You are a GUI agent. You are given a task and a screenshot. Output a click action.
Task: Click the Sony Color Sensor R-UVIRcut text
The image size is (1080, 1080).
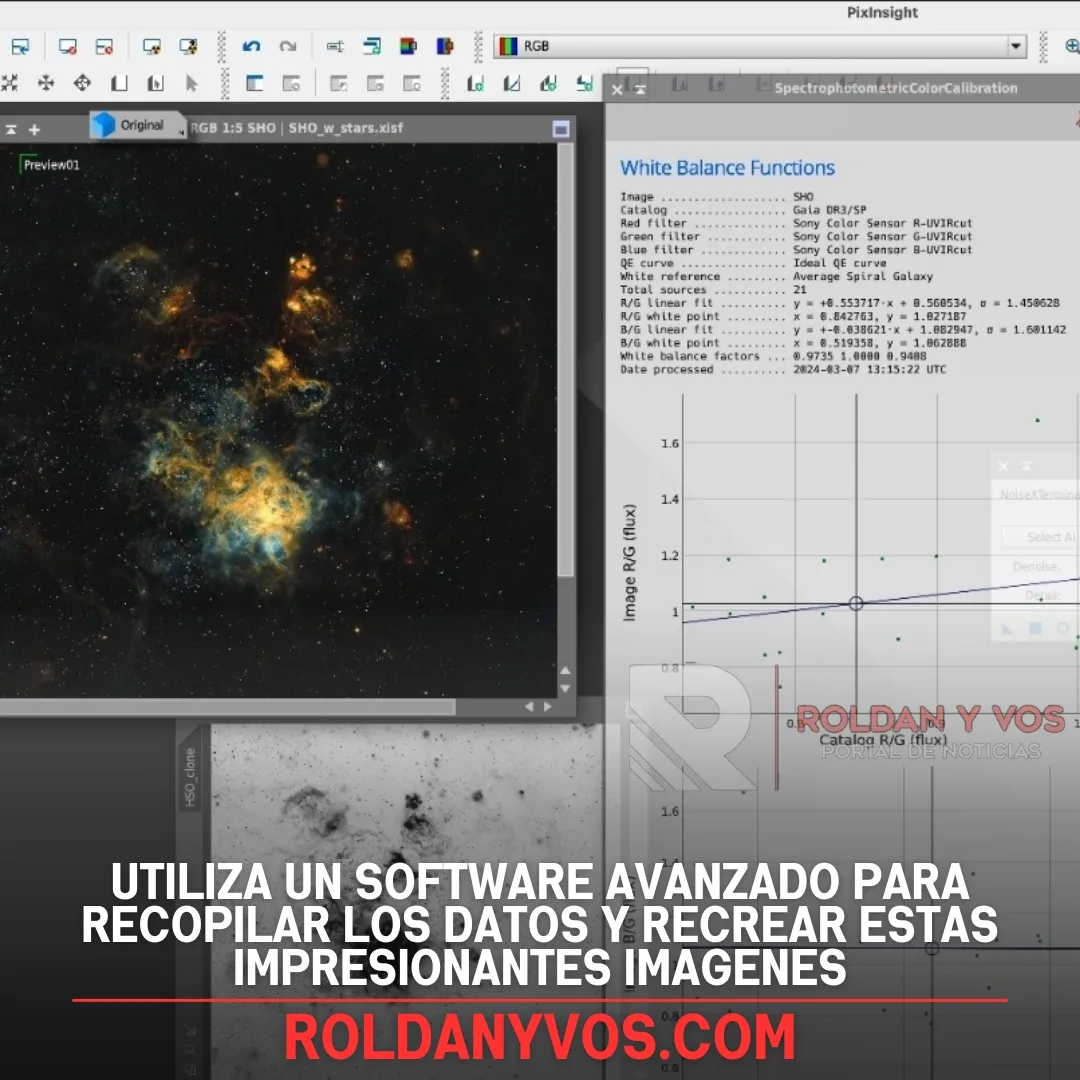pos(882,223)
